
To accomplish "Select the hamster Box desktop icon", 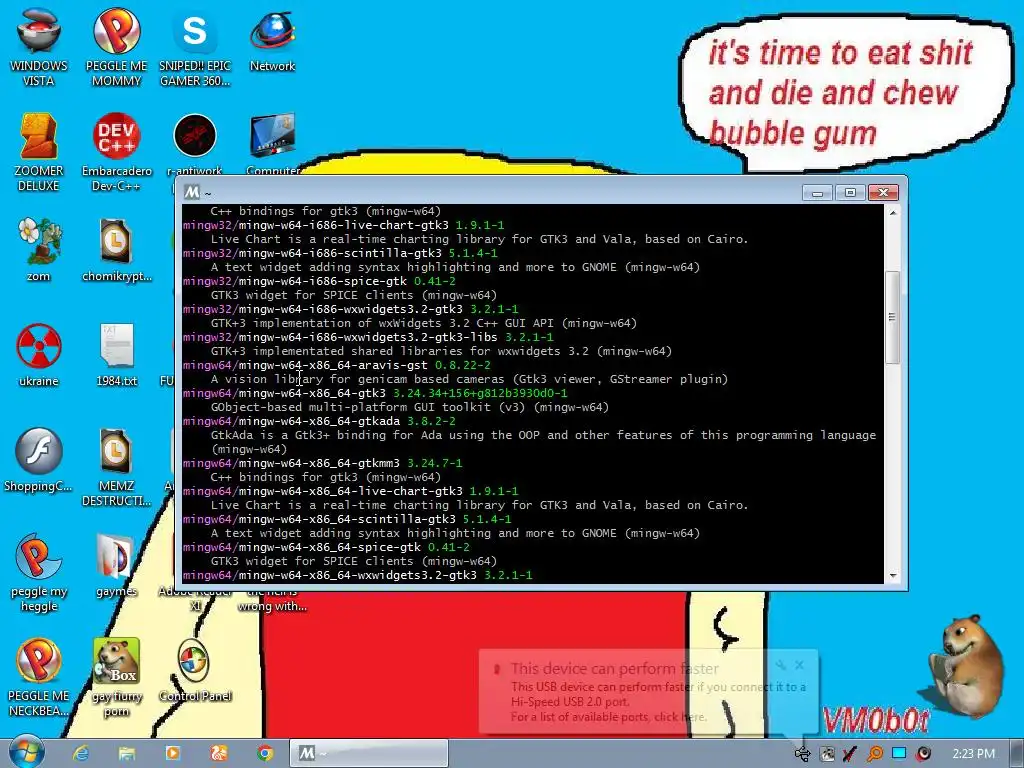I will 116,677.
